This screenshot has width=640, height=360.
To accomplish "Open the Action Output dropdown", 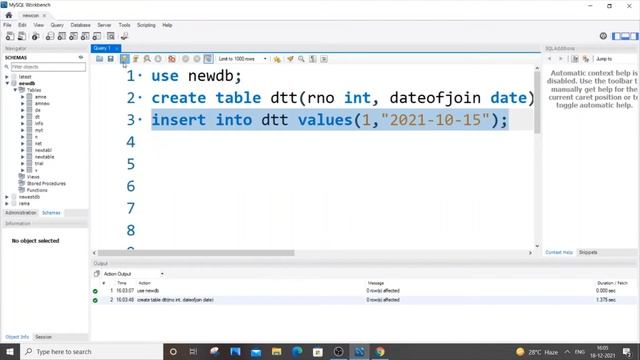I will (x=133, y=274).
